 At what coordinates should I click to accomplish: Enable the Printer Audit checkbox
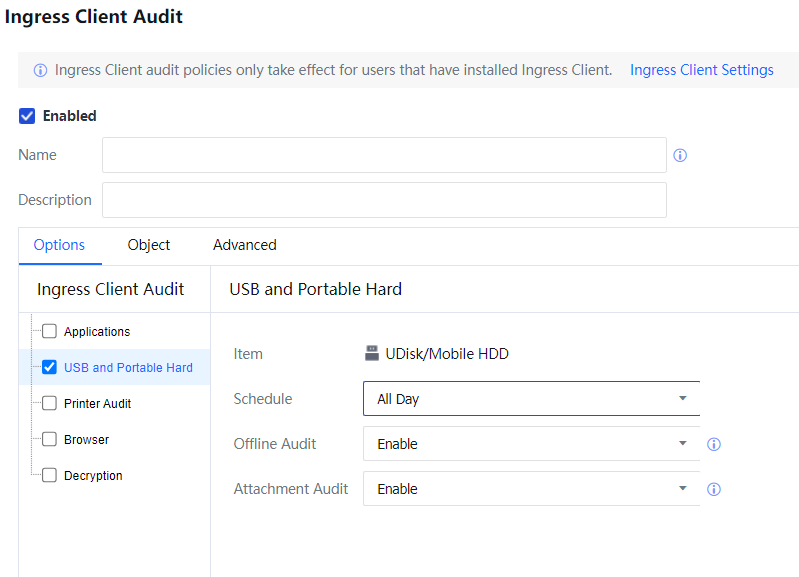(x=49, y=403)
